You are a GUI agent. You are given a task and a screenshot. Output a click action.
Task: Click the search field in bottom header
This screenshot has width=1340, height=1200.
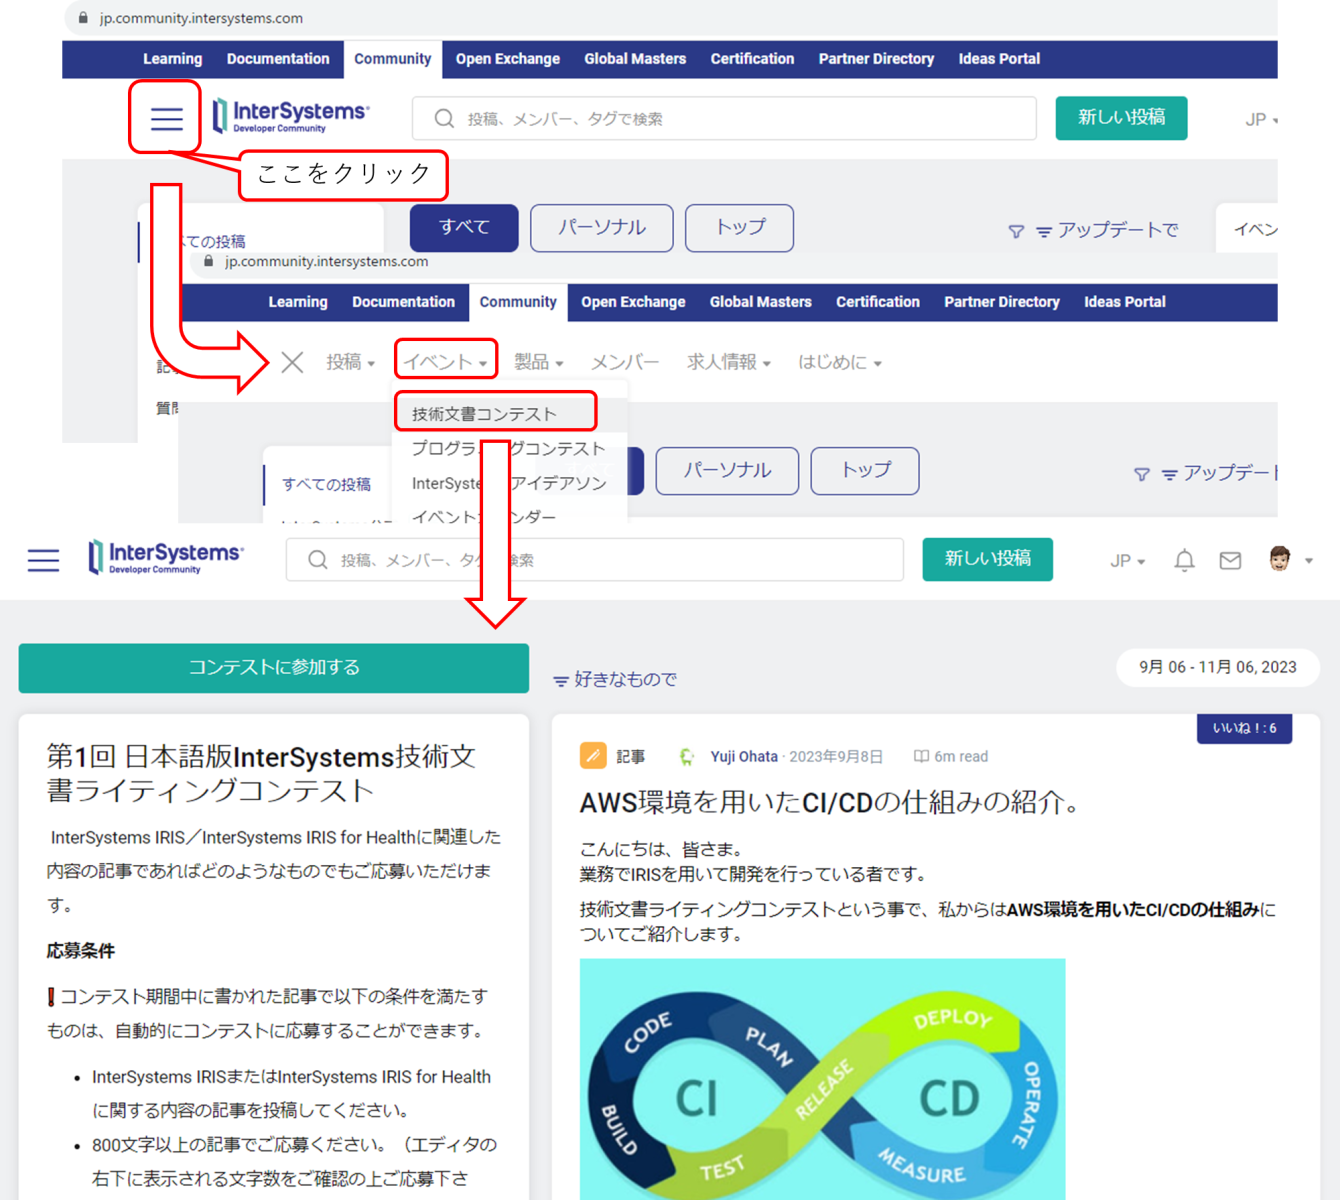pyautogui.click(x=595, y=560)
